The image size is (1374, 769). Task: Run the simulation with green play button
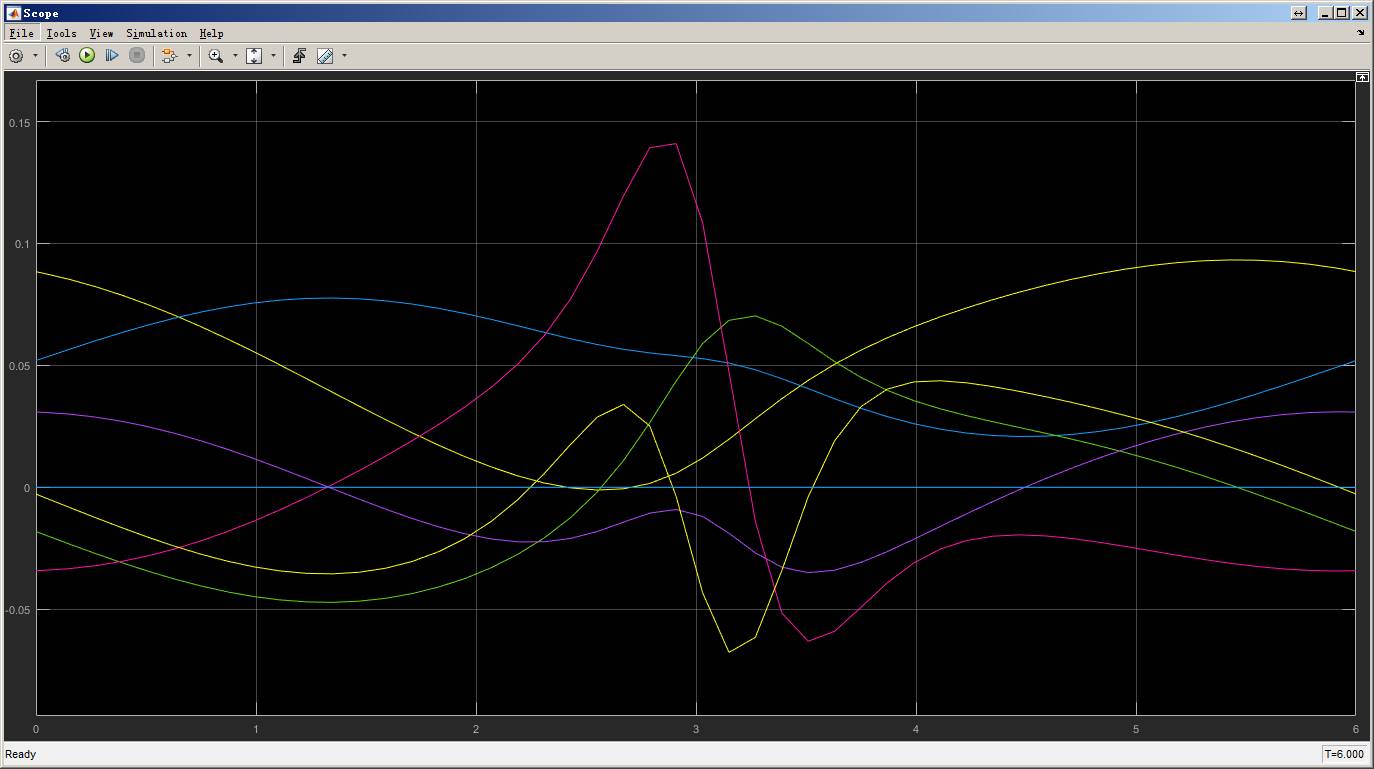[87, 56]
